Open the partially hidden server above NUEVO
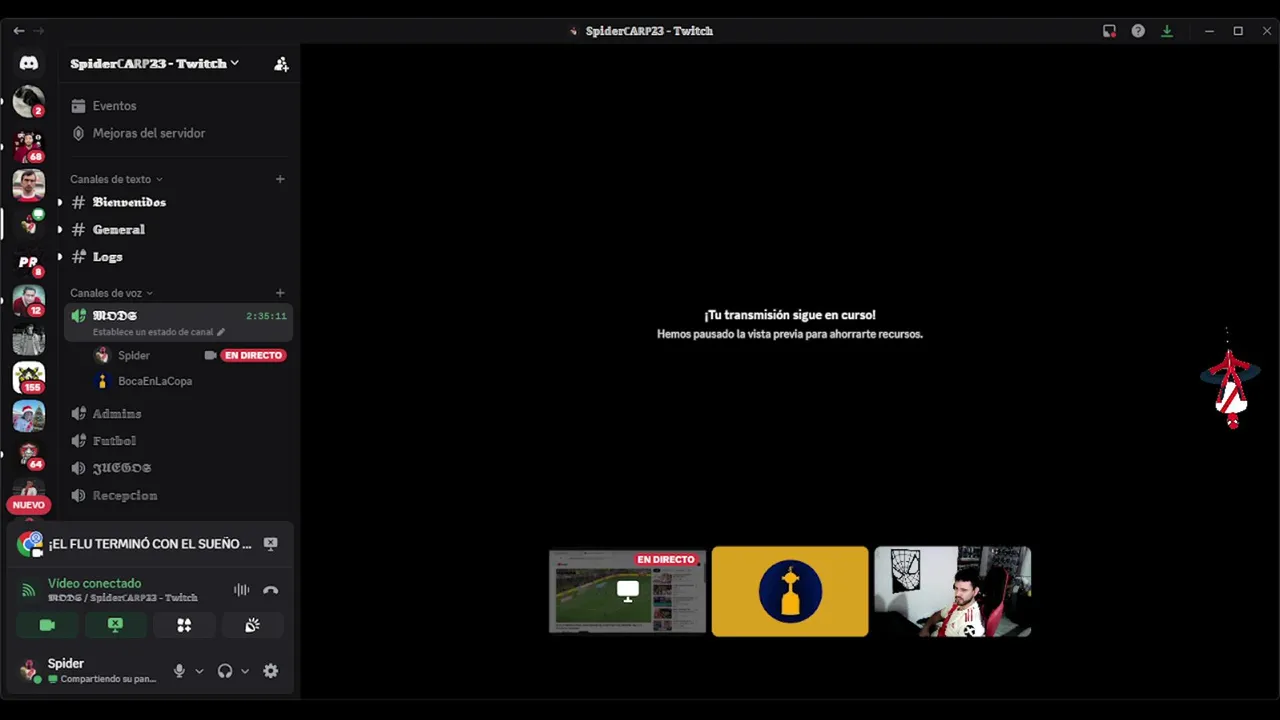The image size is (1280, 720). click(x=29, y=487)
